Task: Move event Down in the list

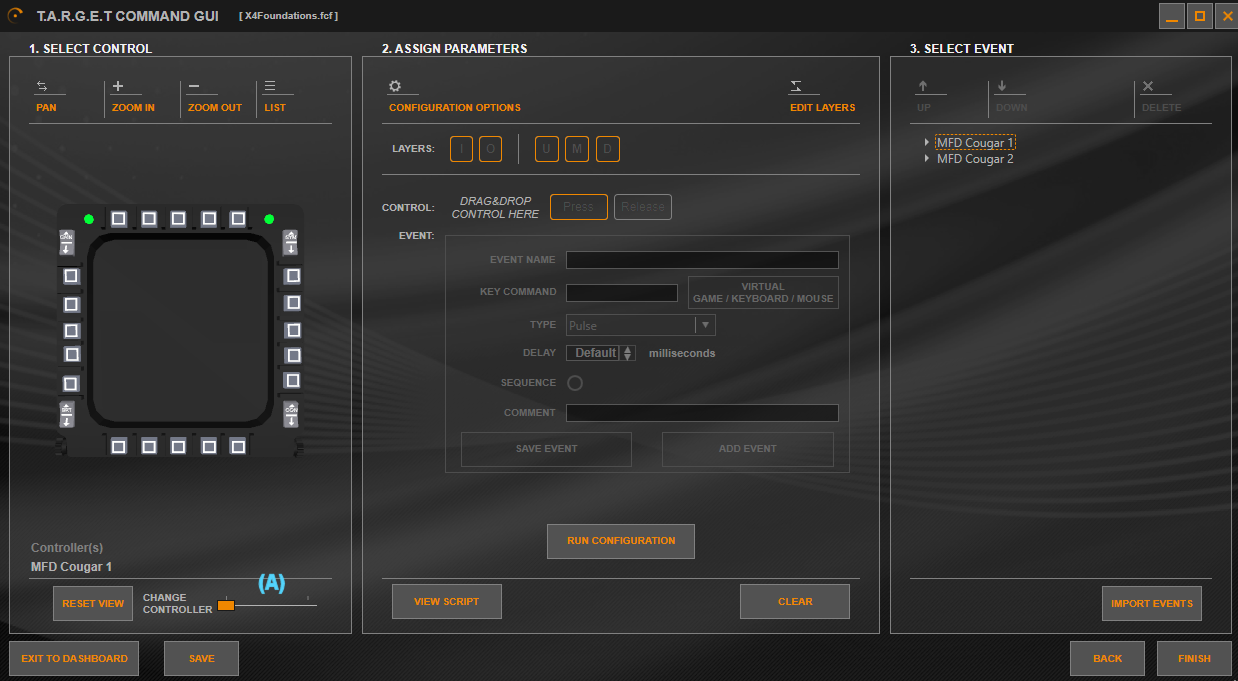Action: tap(1011, 96)
